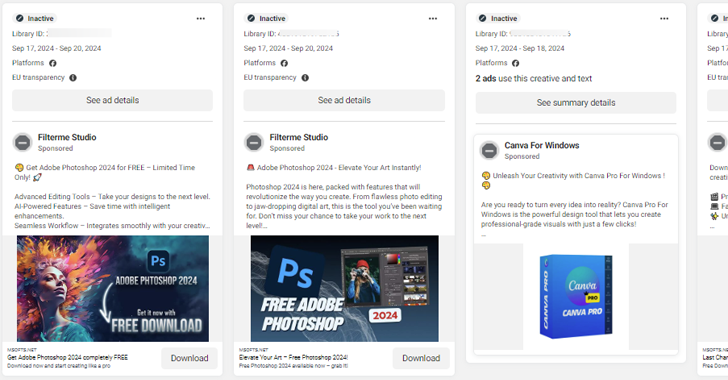
Task: Click the Inactive status badge on the first card
Action: (x=35, y=19)
